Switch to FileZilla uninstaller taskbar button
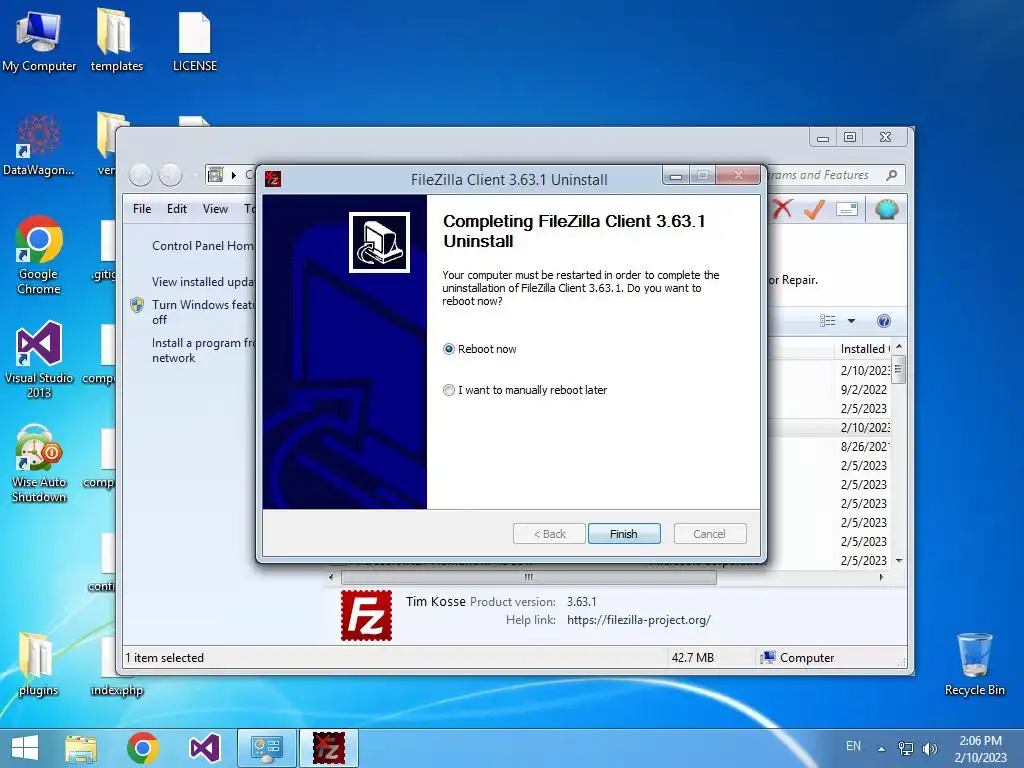This screenshot has height=768, width=1024. pyautogui.click(x=328, y=748)
